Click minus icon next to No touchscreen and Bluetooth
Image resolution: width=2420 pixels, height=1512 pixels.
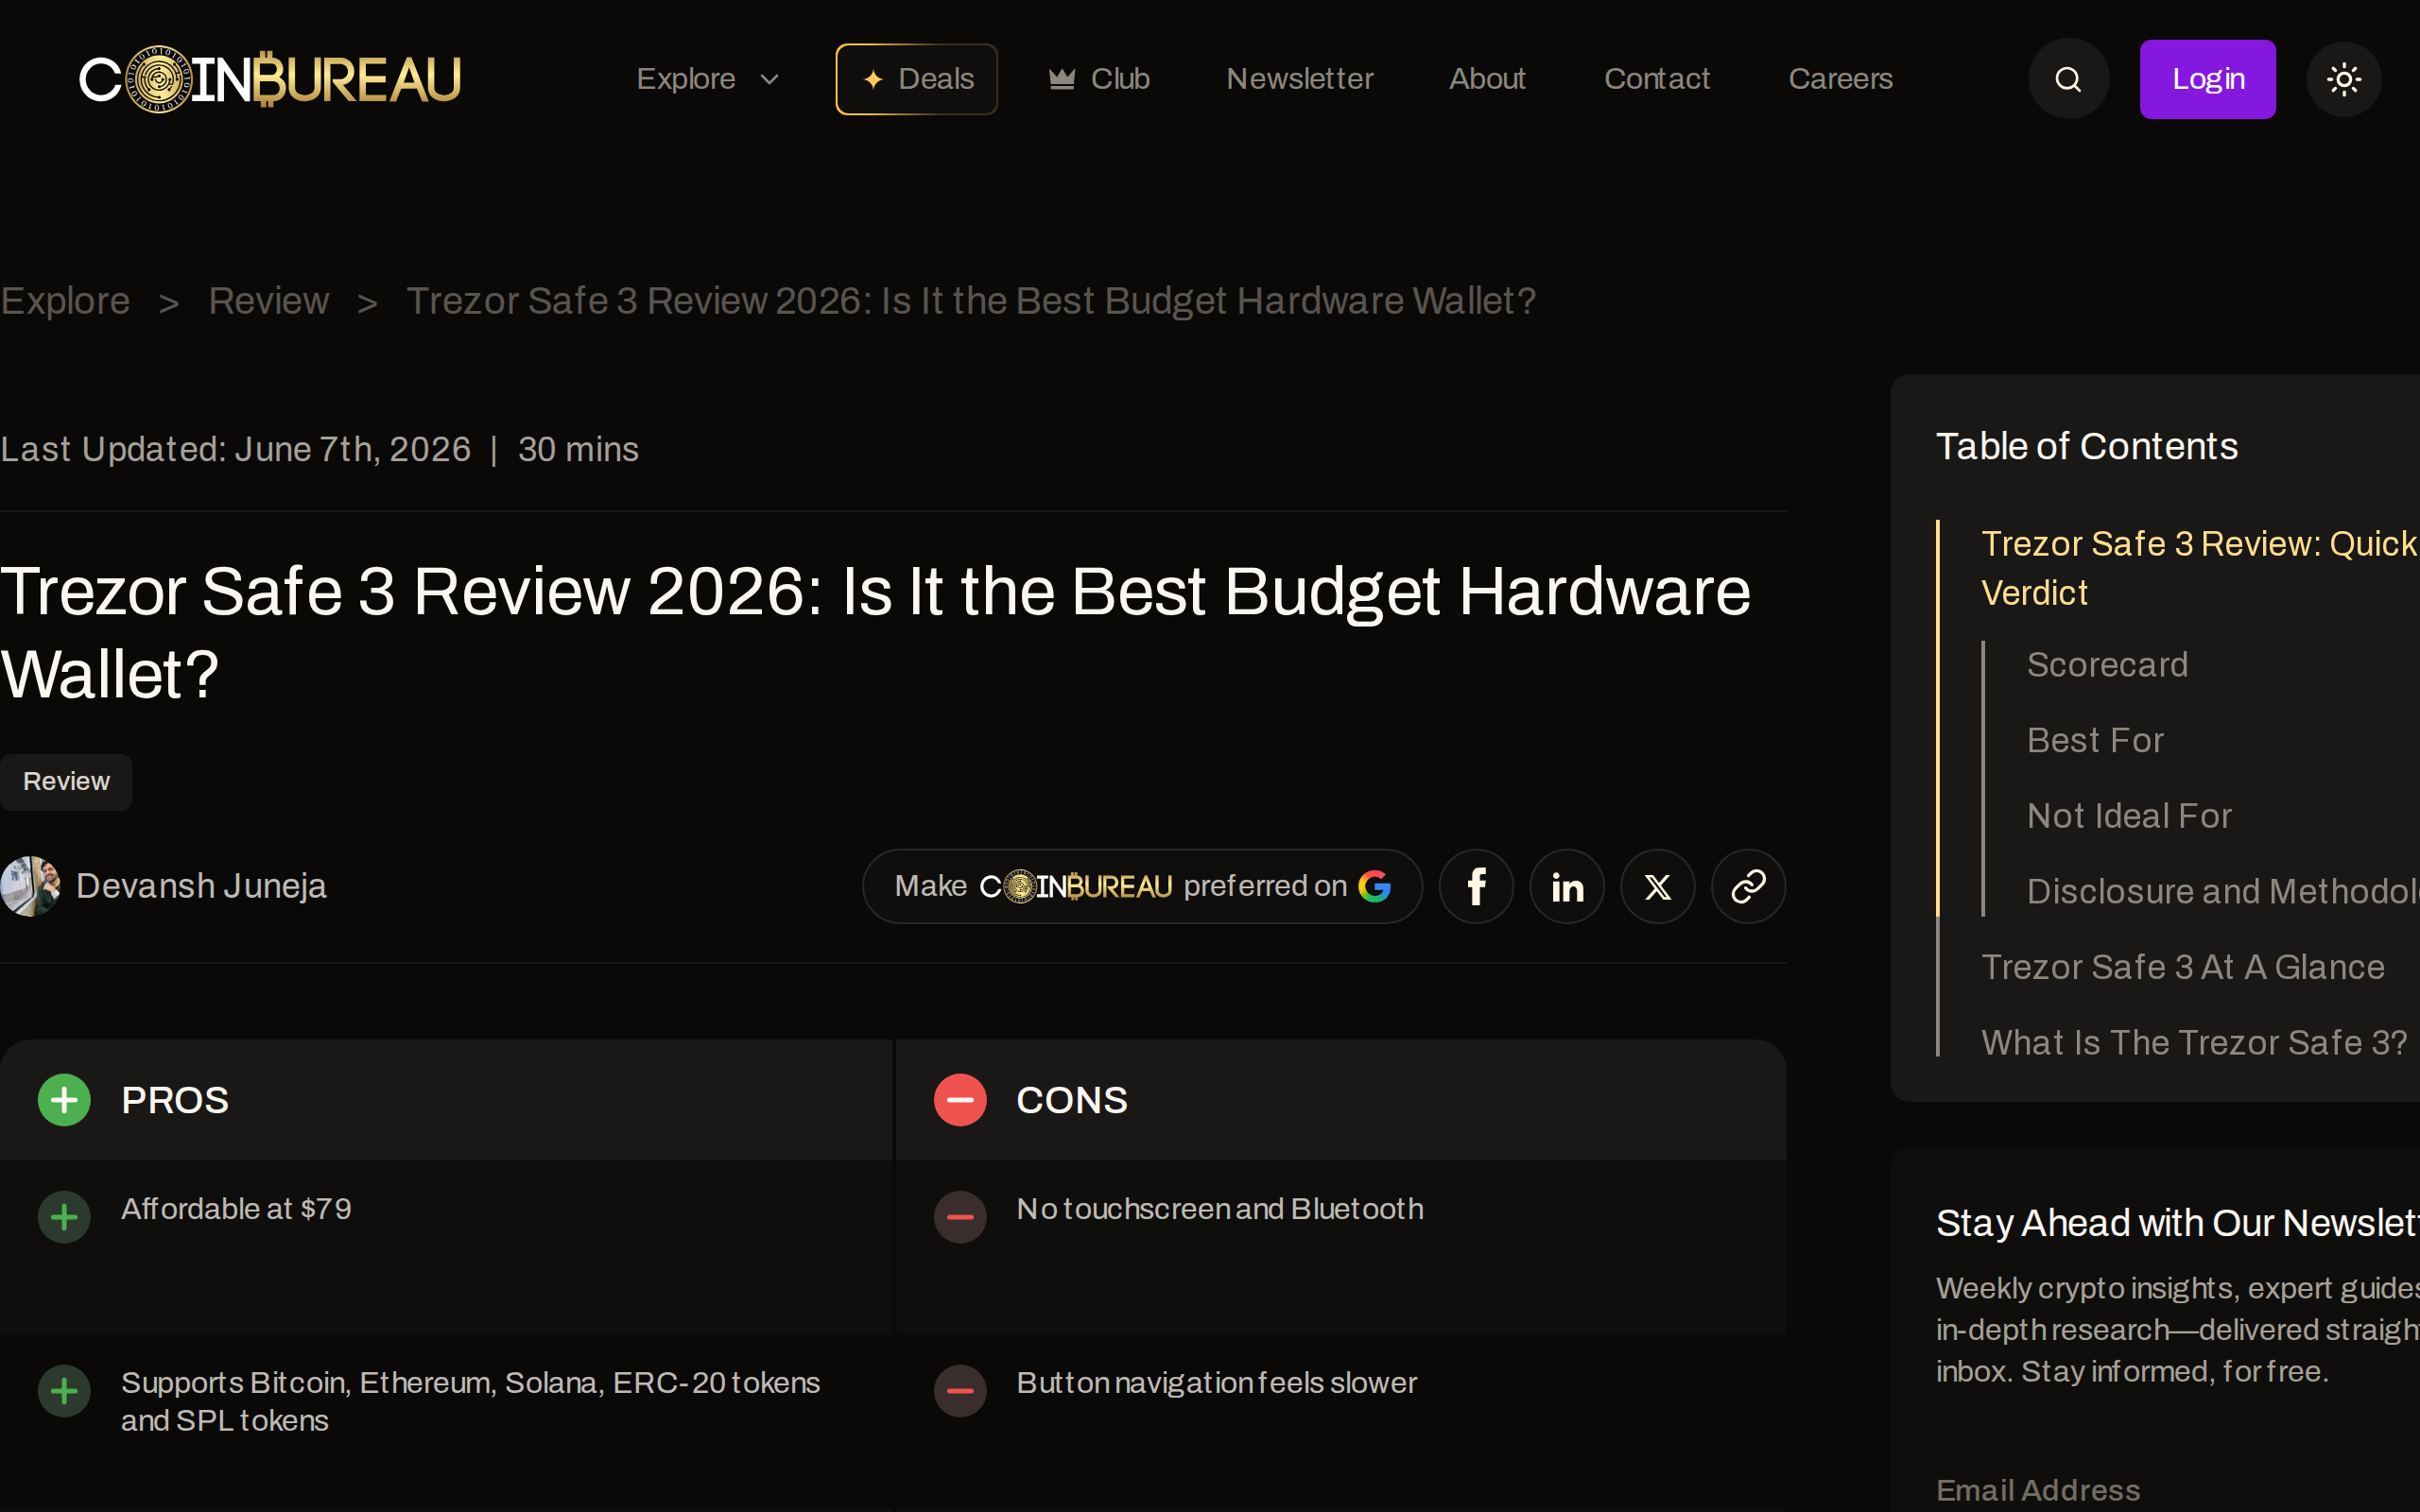960,1217
